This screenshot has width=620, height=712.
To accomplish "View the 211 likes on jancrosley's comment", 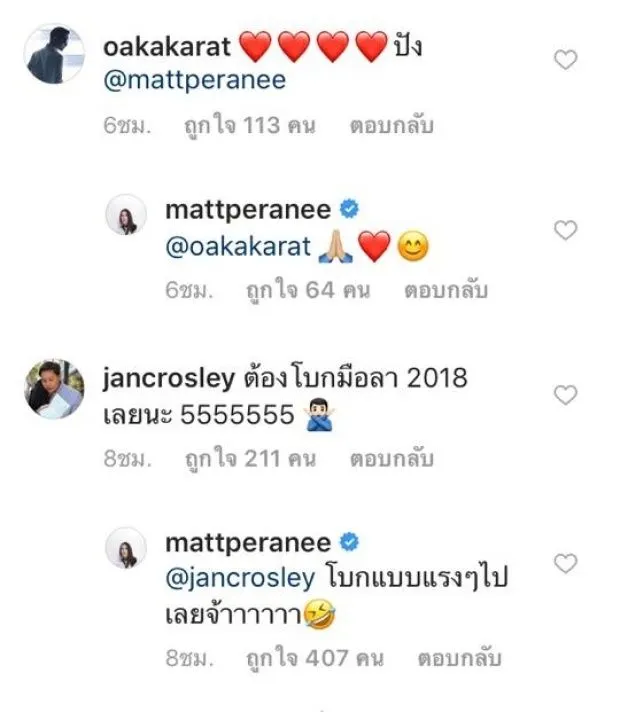I will (250, 459).
